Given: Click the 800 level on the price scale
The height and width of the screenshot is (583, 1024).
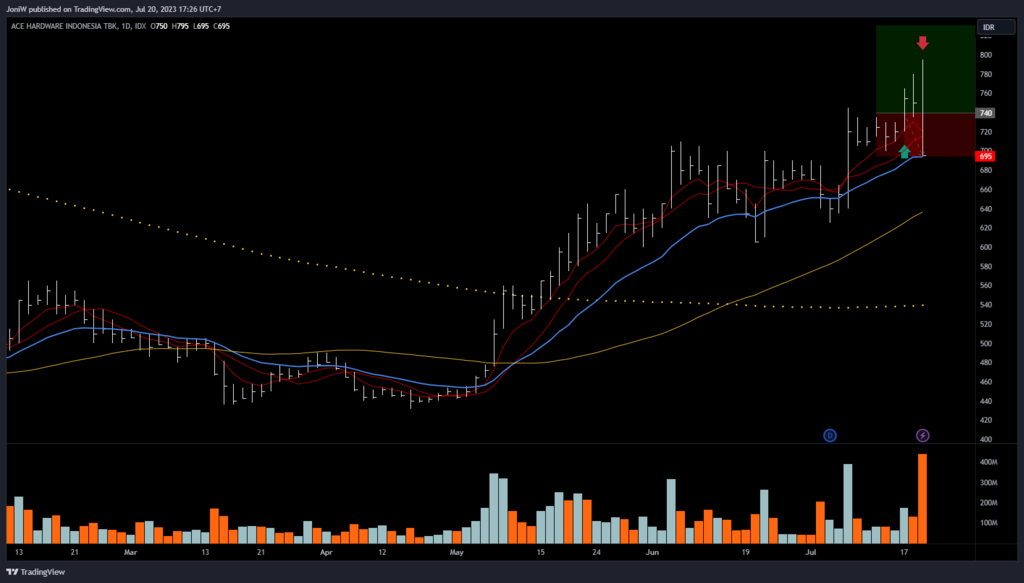Looking at the screenshot, I should pos(986,55).
